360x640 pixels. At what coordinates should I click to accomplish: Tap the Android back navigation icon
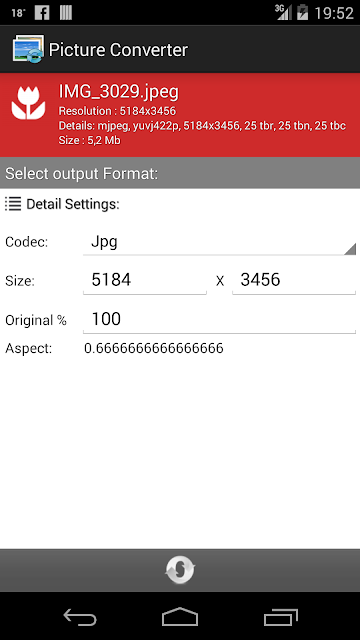pyautogui.click(x=80, y=616)
